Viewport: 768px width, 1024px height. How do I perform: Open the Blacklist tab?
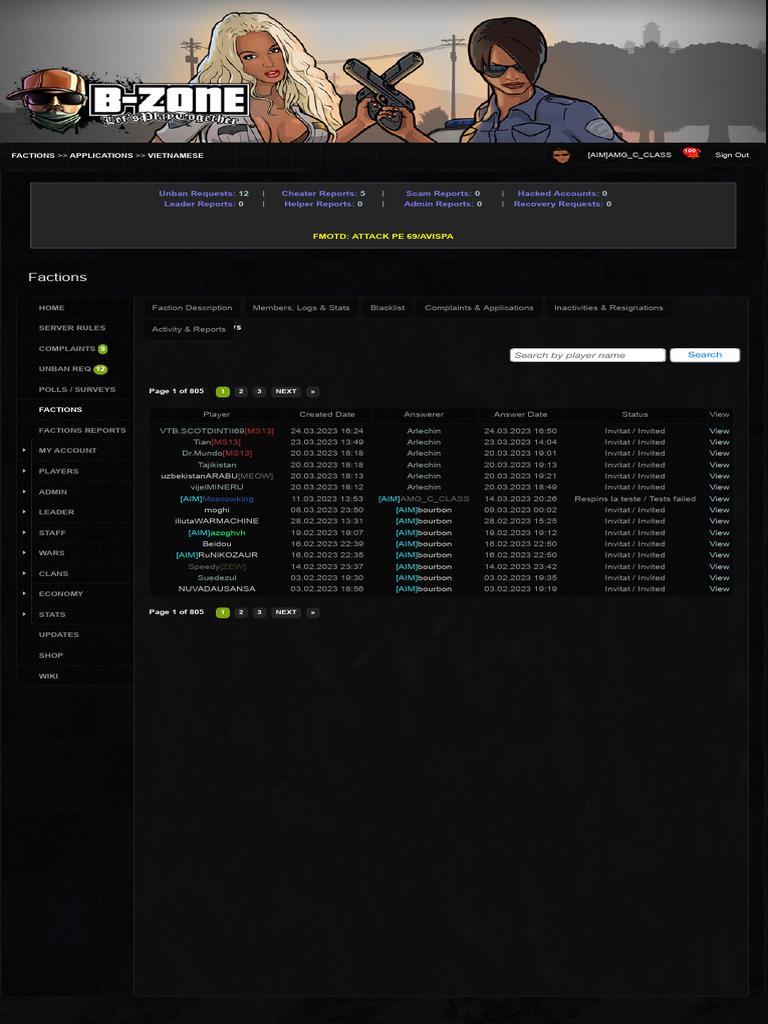pos(387,308)
